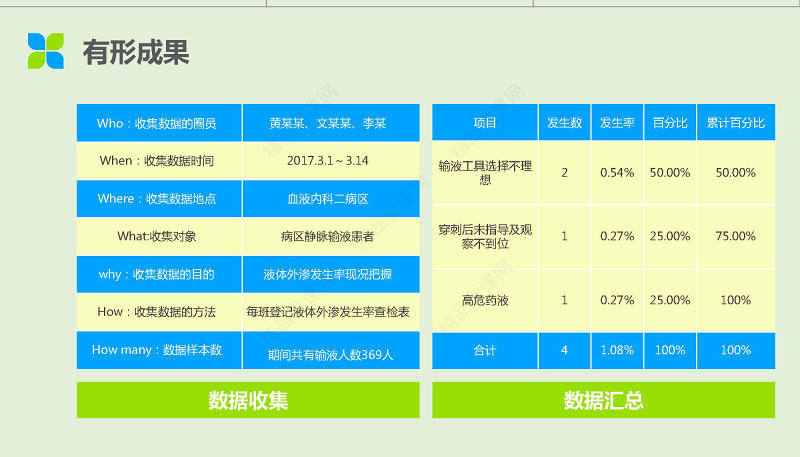Image resolution: width=800 pixels, height=457 pixels.
Task: Click the 病区静脉输液患者 cell
Action: pyautogui.click(x=330, y=236)
